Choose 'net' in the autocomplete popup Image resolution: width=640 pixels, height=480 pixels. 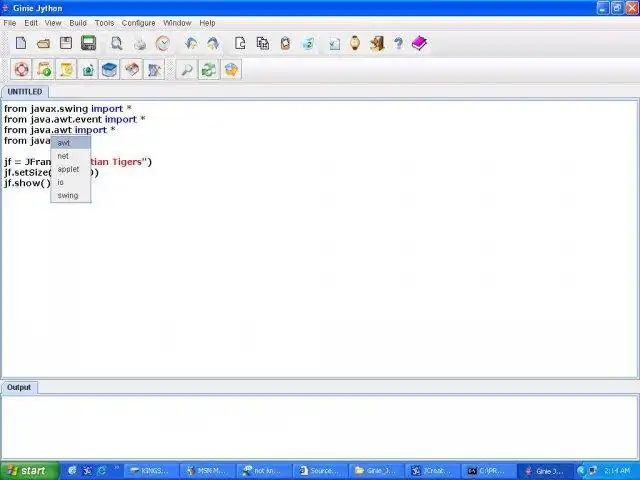tap(71, 156)
